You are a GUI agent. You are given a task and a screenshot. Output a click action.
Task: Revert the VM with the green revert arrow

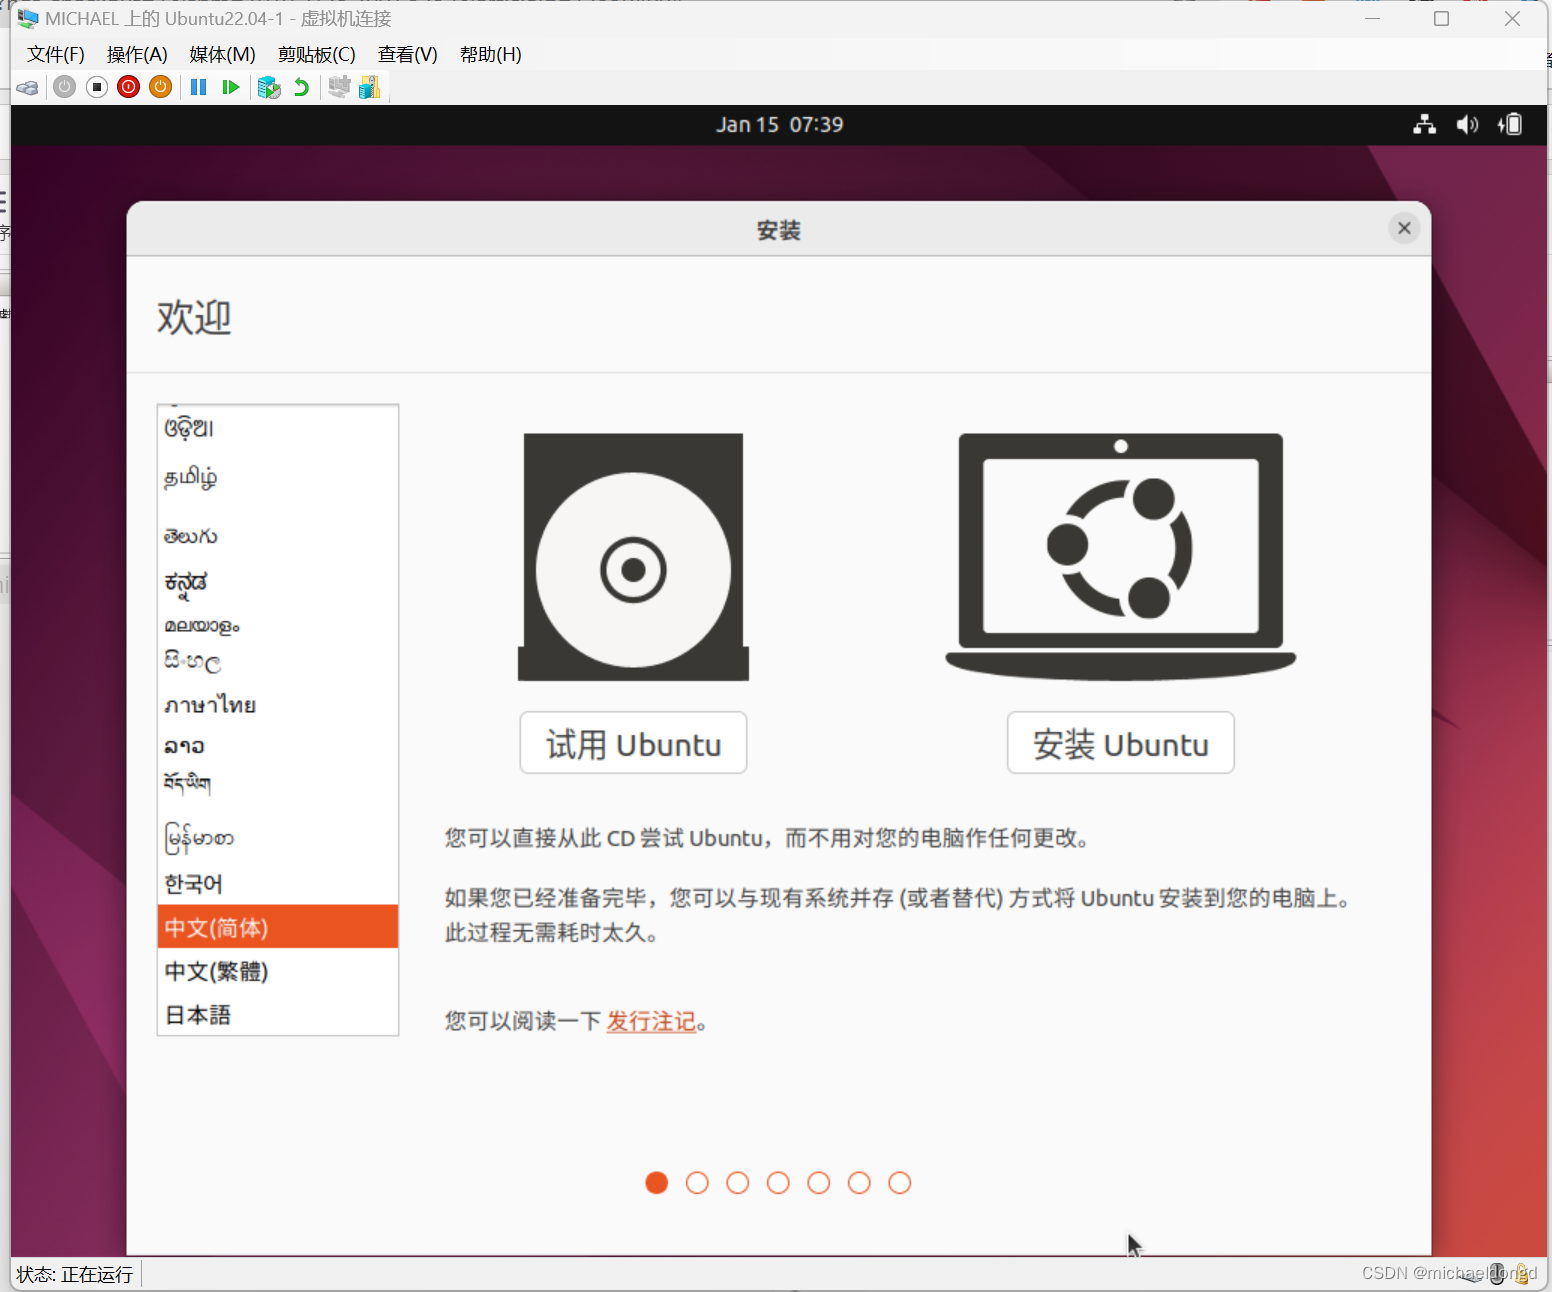point(301,87)
